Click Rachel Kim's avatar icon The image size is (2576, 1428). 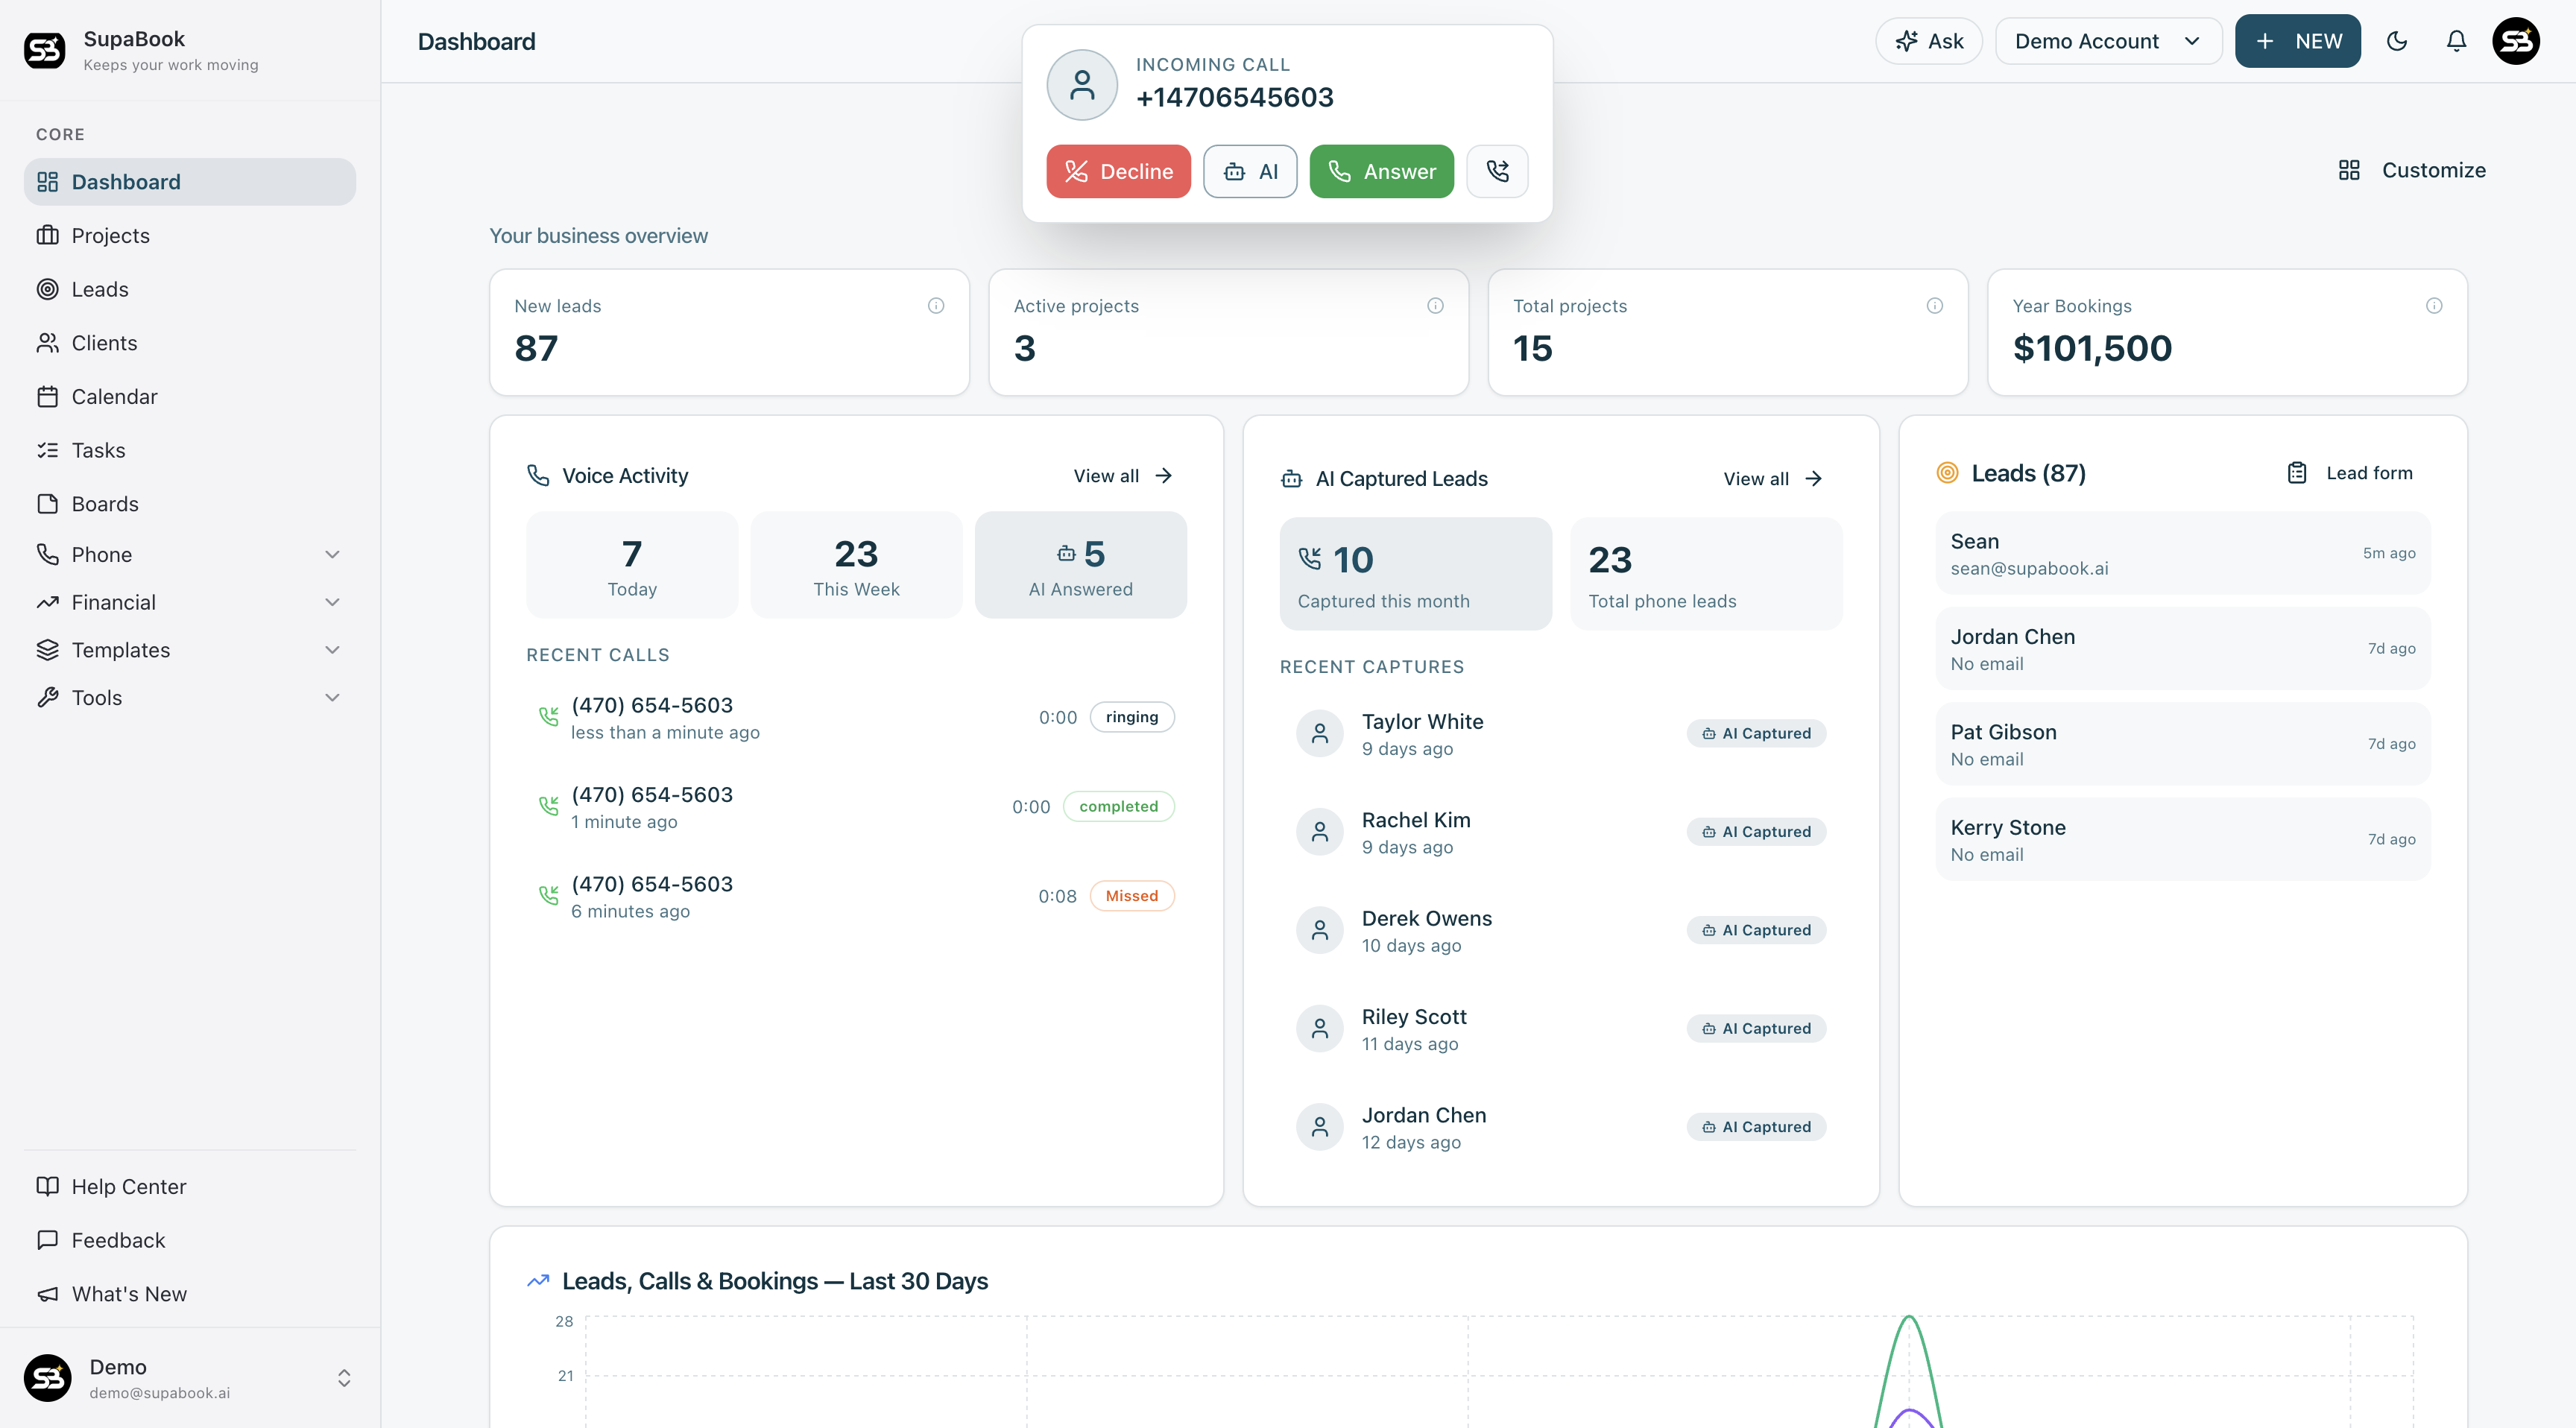coord(1320,832)
